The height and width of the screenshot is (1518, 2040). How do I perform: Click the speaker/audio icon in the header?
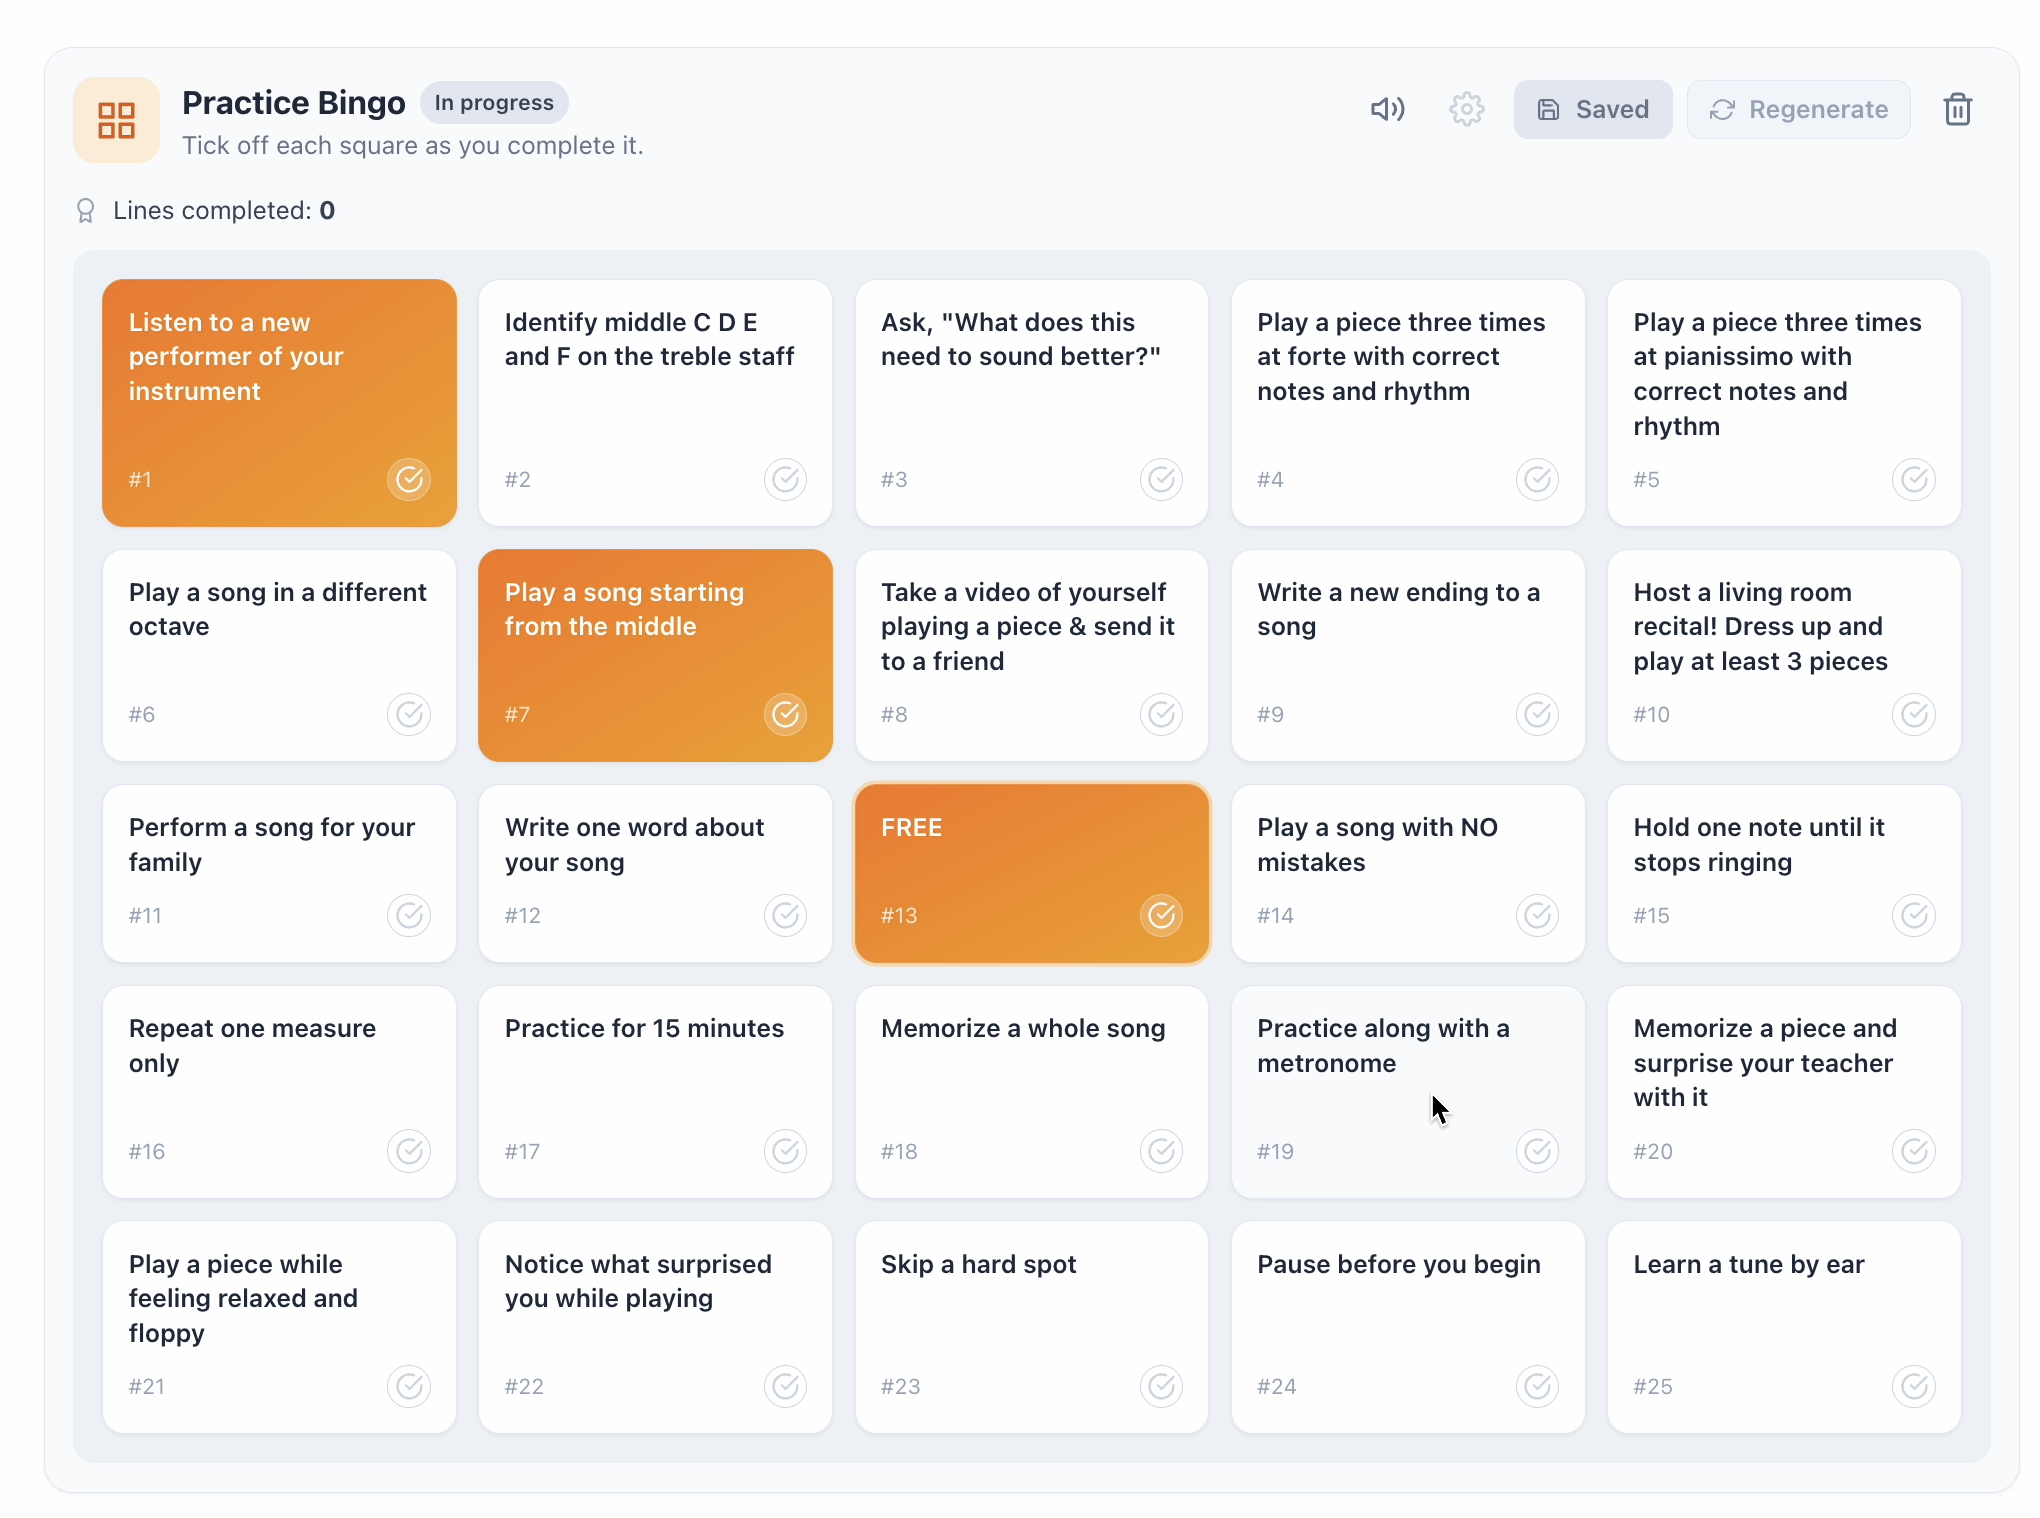(x=1387, y=109)
